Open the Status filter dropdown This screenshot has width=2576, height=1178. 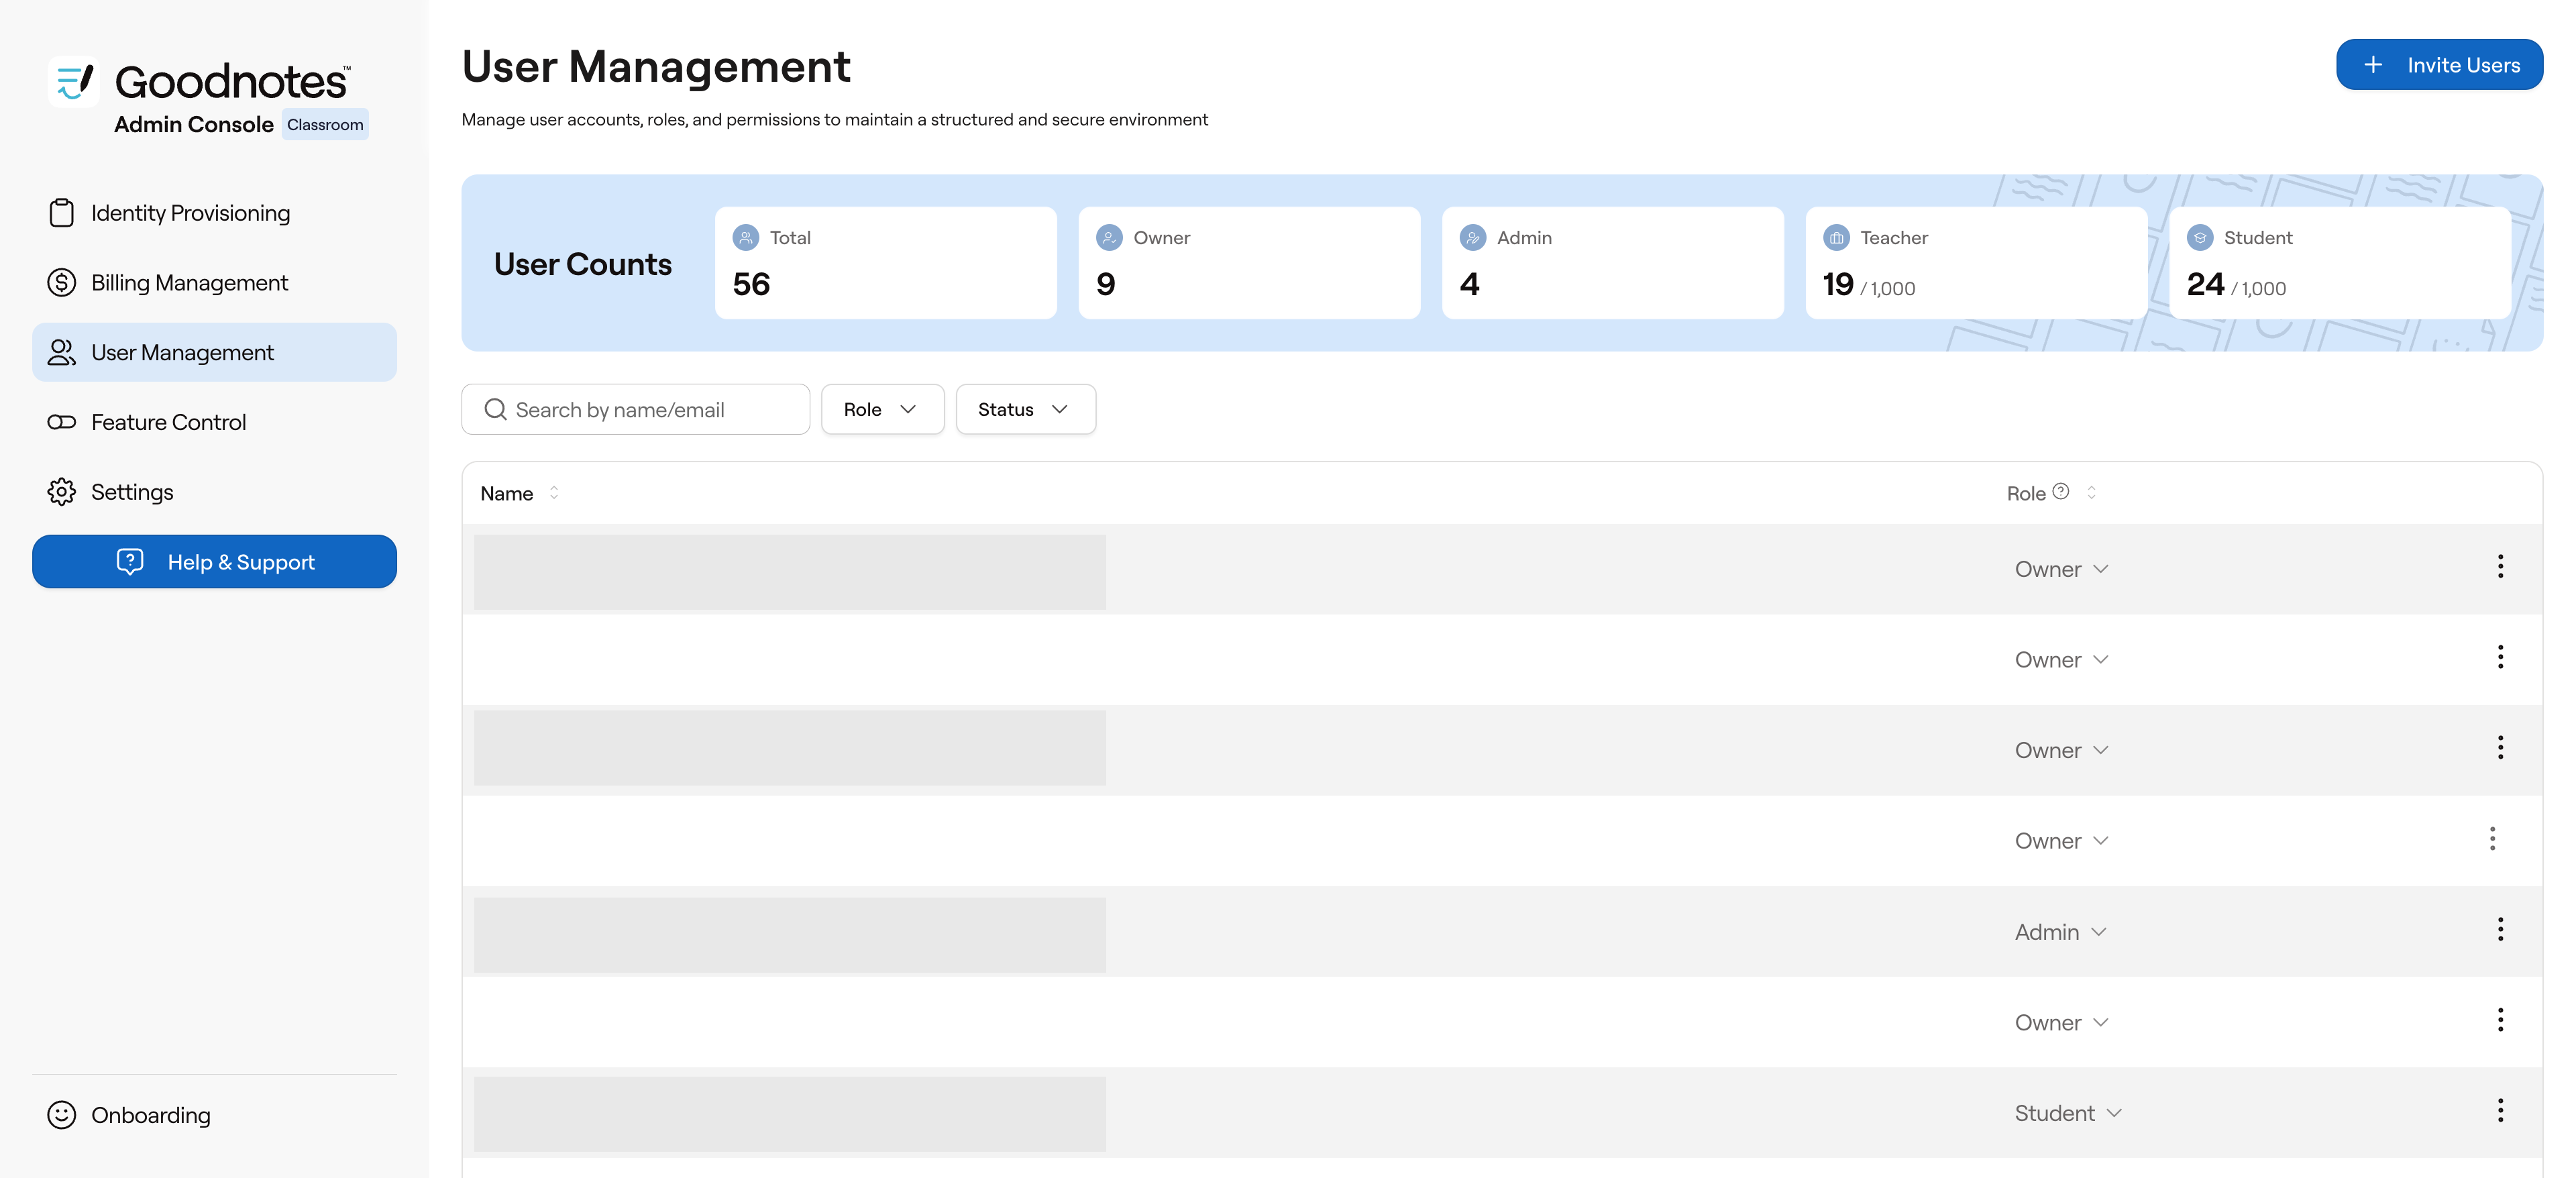pos(1025,410)
